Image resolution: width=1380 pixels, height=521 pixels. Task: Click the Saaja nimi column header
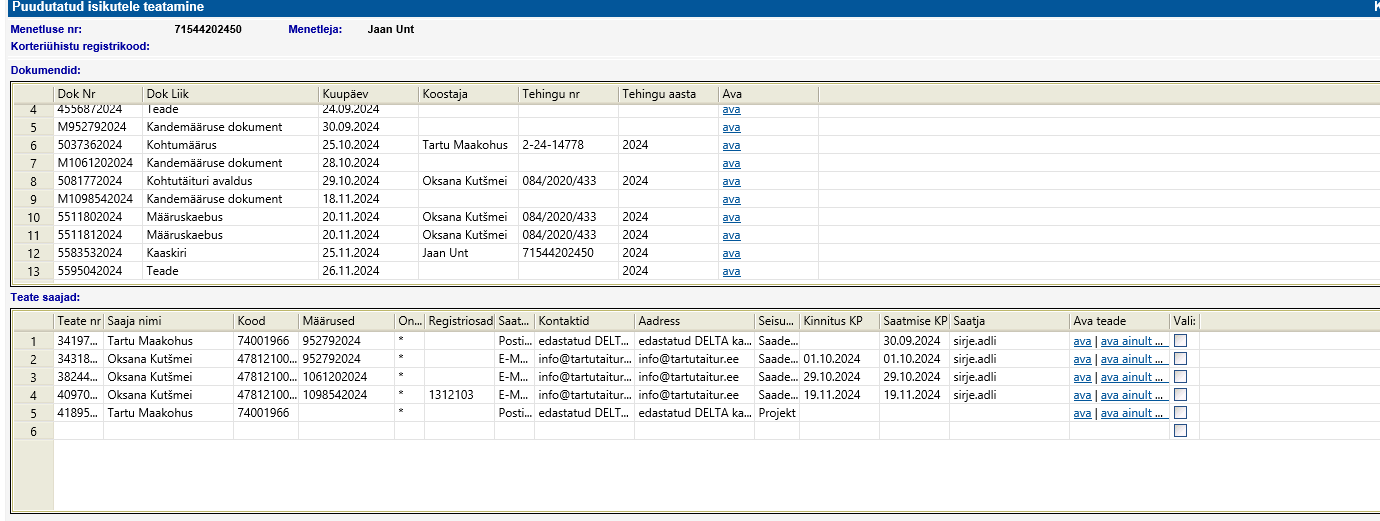[x=168, y=321]
